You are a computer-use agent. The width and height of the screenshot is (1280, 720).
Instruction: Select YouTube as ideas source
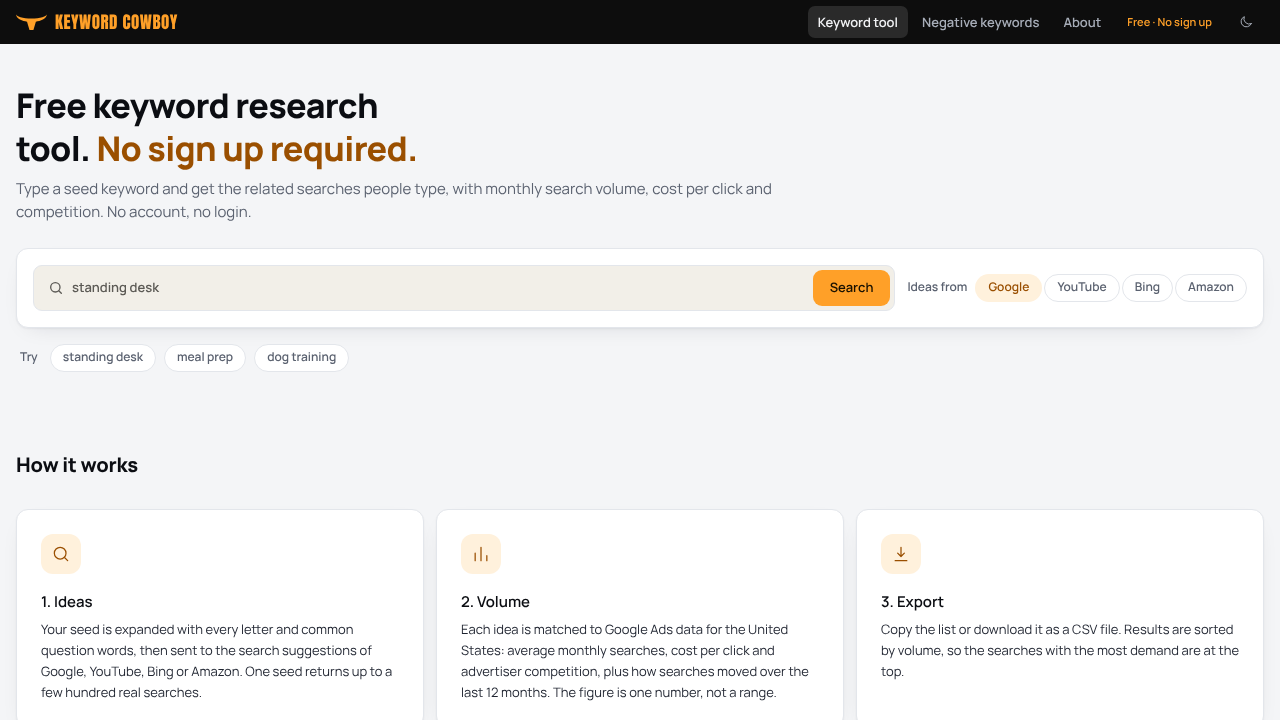point(1082,287)
